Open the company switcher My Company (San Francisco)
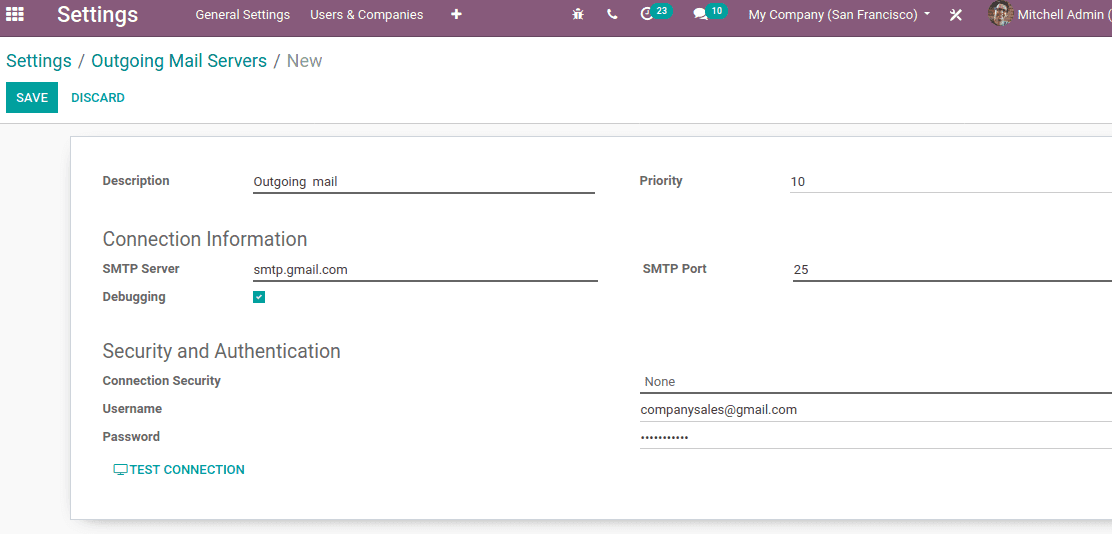The image size is (1112, 534). (839, 14)
